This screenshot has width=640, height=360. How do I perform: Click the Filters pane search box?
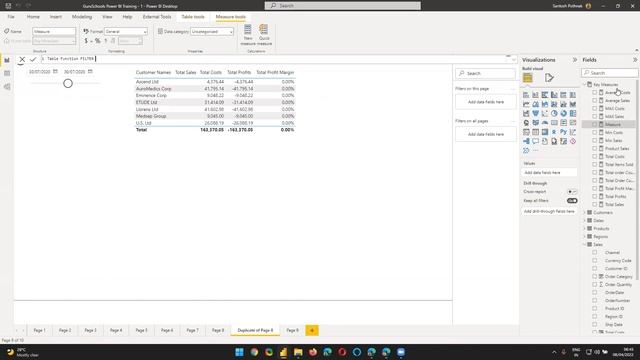[486, 73]
